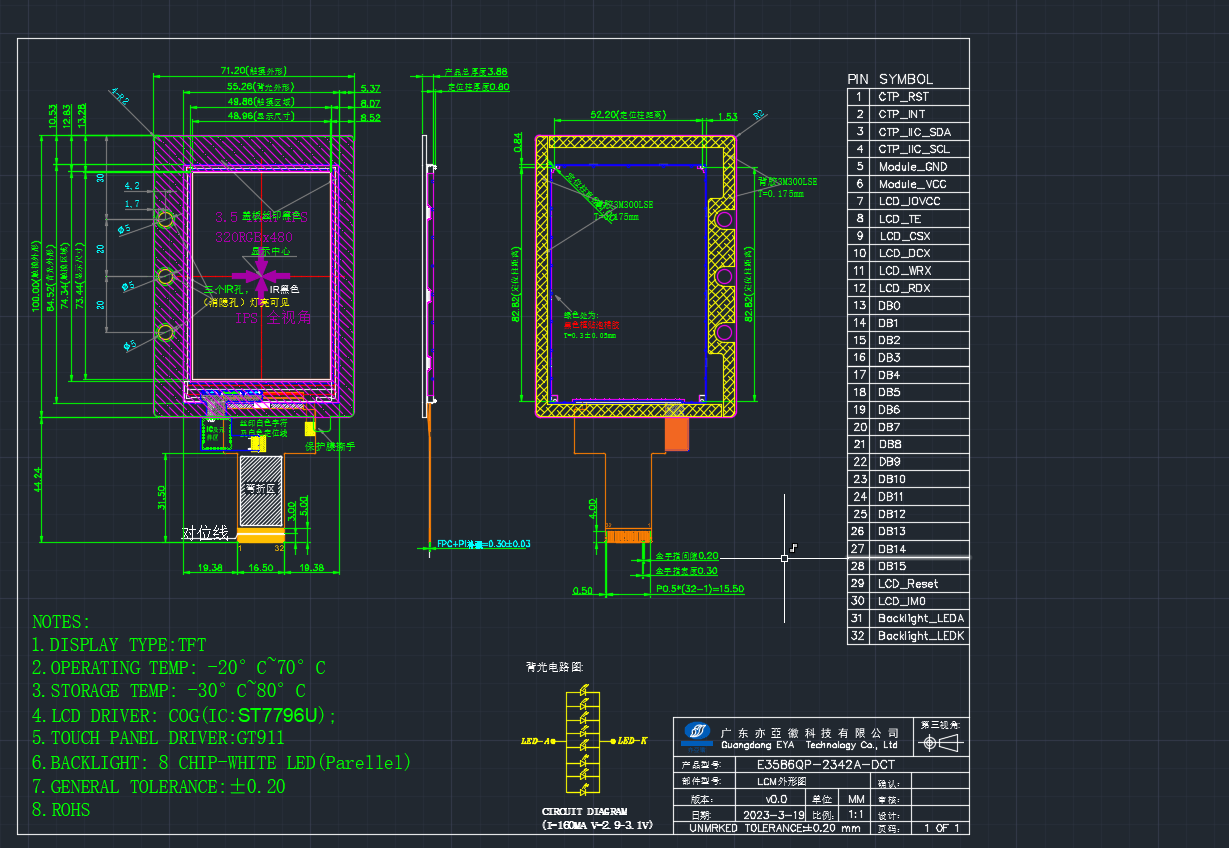Click the TOUCH PANEL DRIVER:GT911 note
This screenshot has width=1229, height=848.
158,739
